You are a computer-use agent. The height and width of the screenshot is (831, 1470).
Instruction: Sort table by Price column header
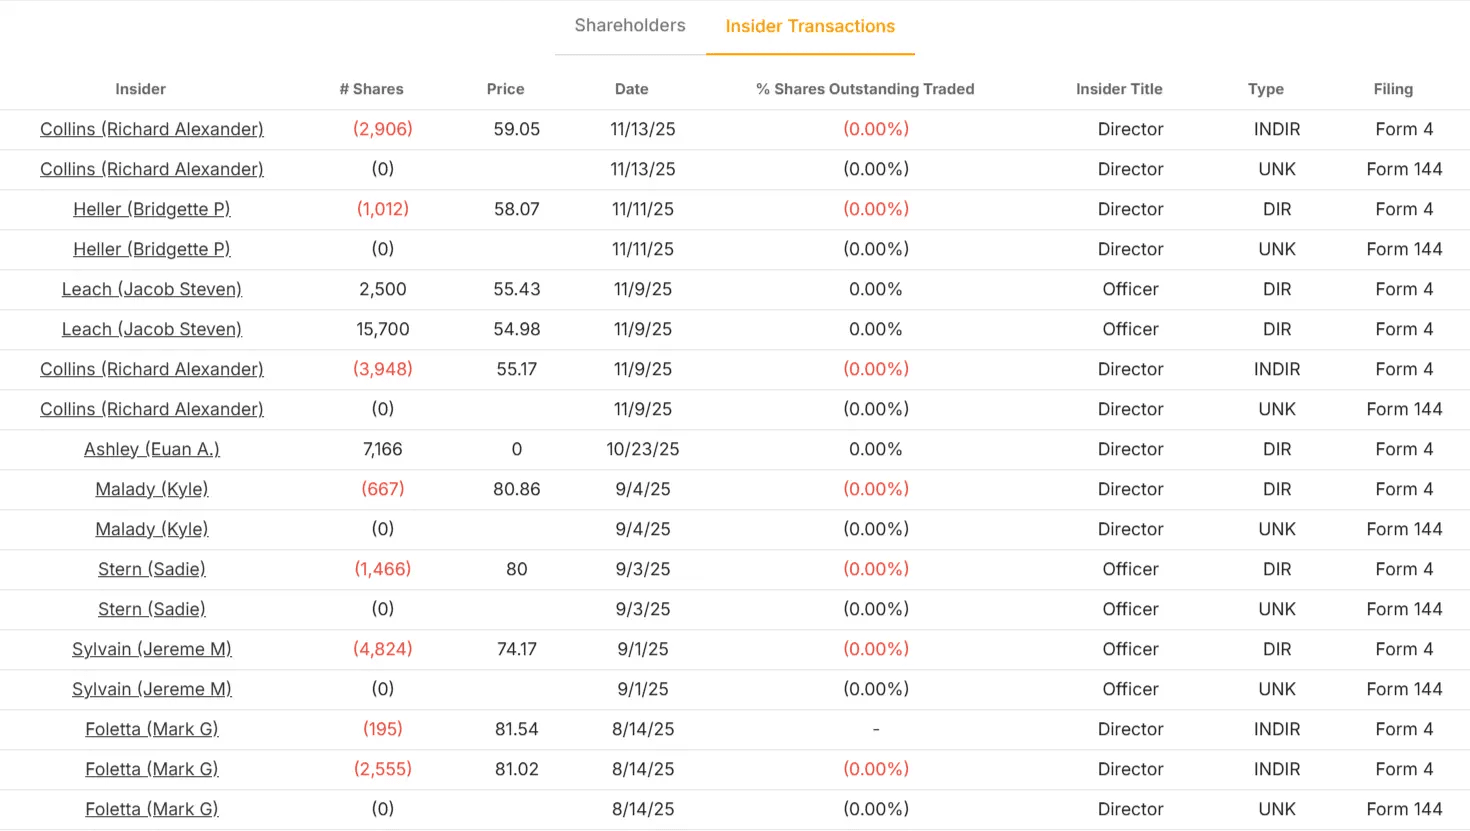point(505,89)
